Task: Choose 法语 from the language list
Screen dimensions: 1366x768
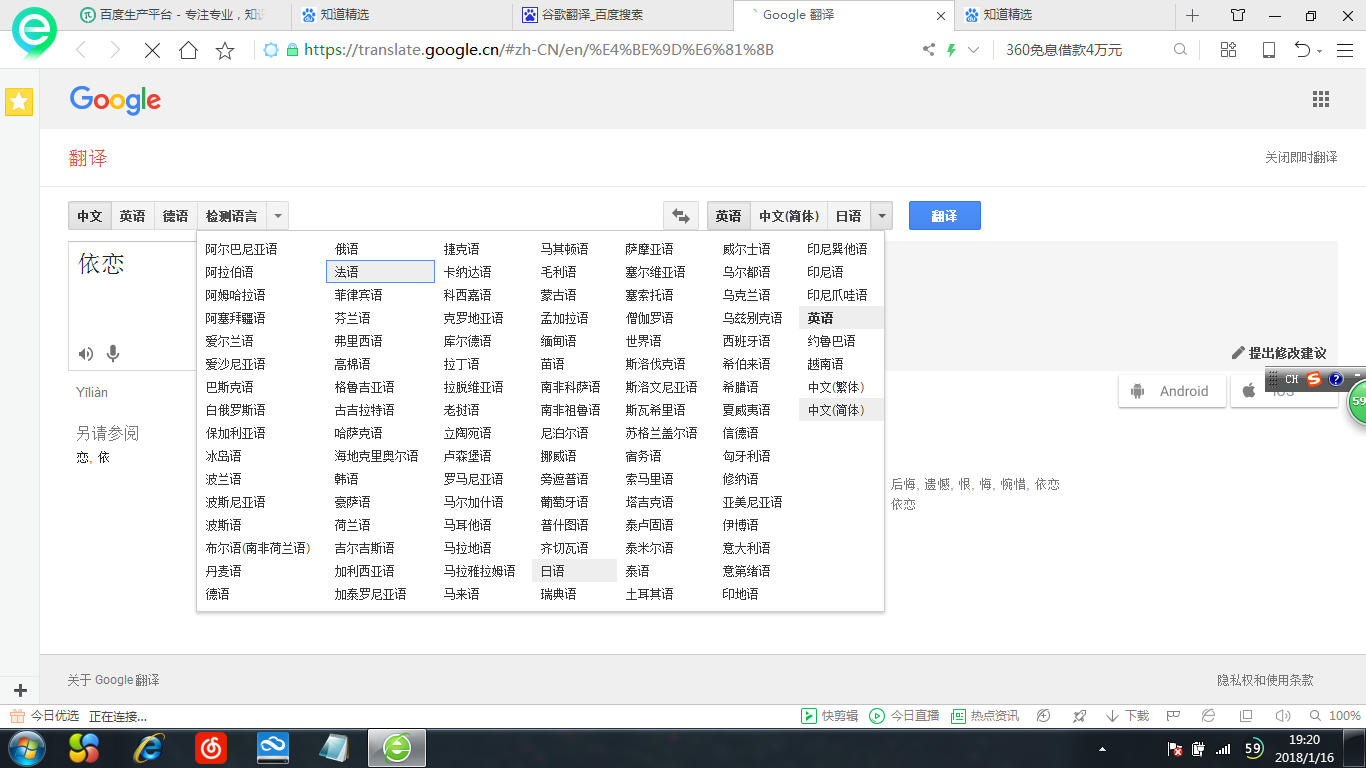Action: 380,272
